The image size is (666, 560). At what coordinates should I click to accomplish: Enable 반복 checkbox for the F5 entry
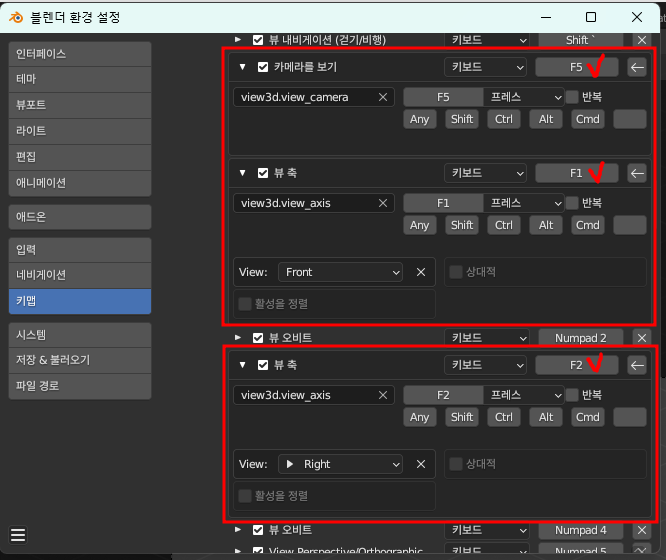pos(572,97)
